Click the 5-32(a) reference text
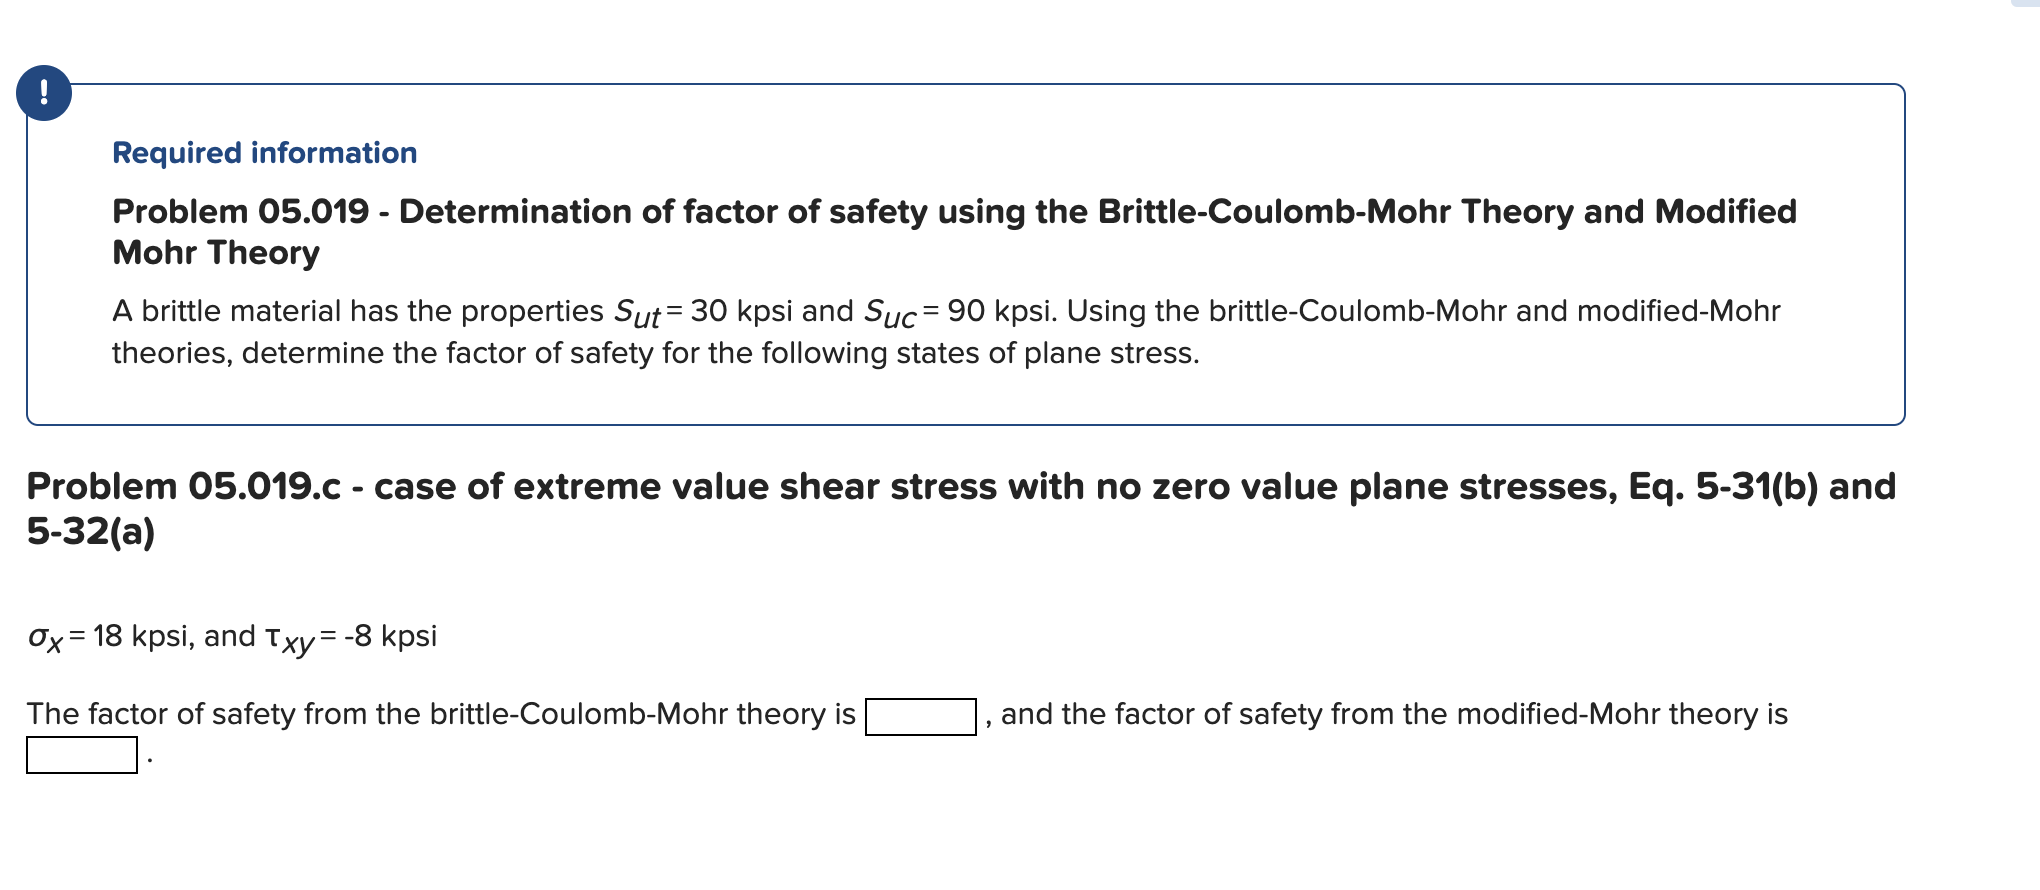The height and width of the screenshot is (890, 2040). coord(88,530)
